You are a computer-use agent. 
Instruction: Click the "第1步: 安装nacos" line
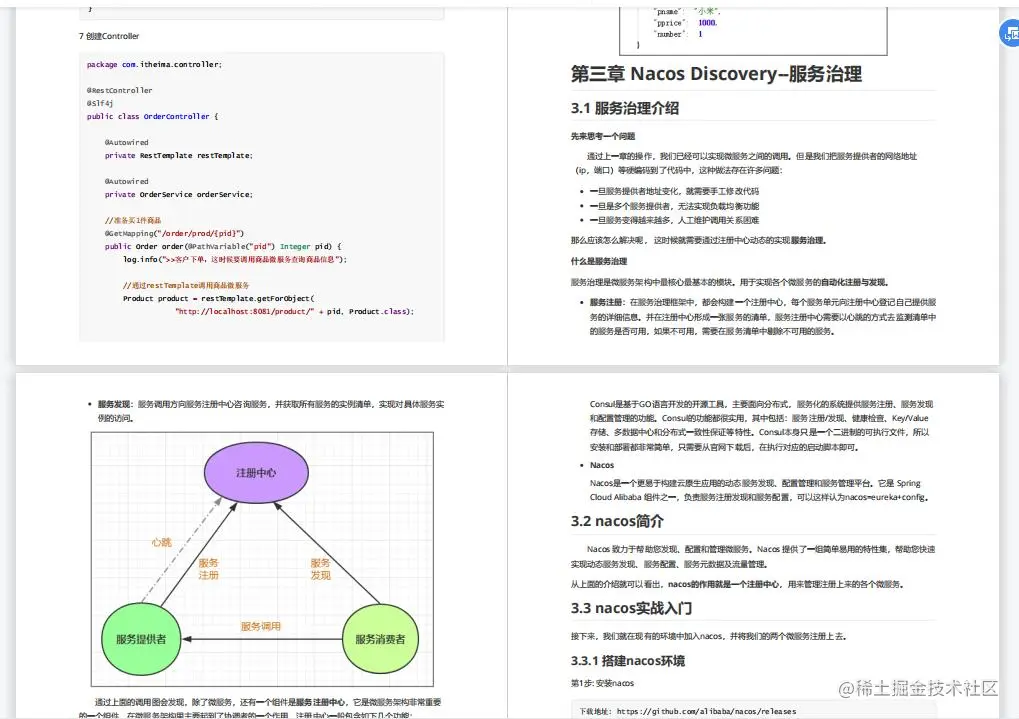[x=602, y=683]
